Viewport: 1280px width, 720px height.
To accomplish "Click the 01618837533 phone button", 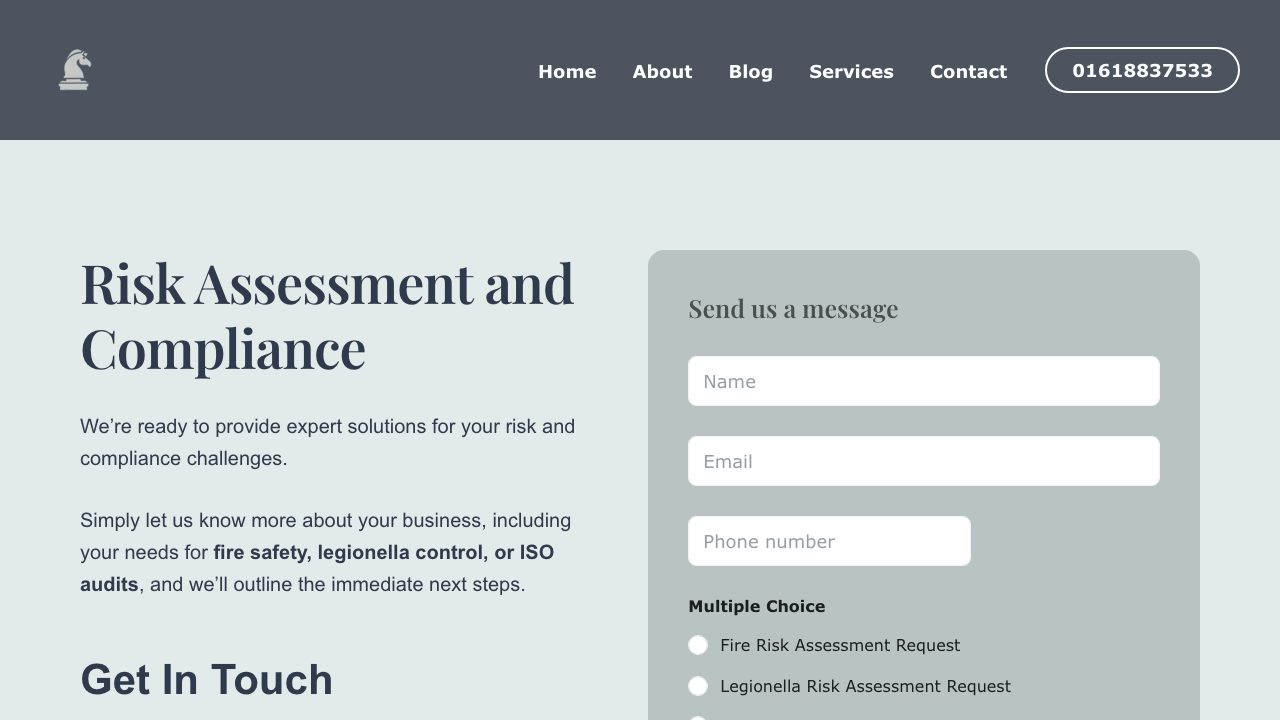I will click(x=1142, y=70).
